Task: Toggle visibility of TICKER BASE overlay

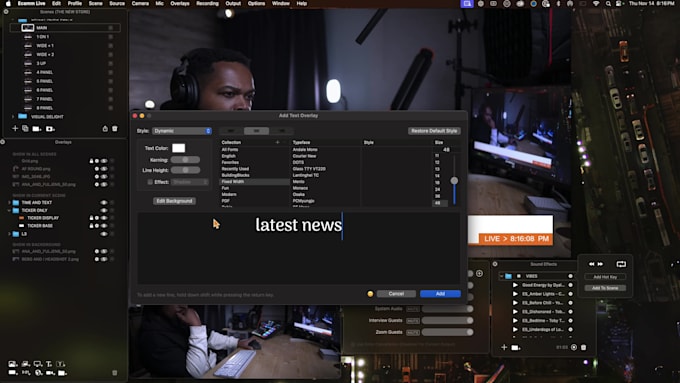Action: click(x=104, y=226)
